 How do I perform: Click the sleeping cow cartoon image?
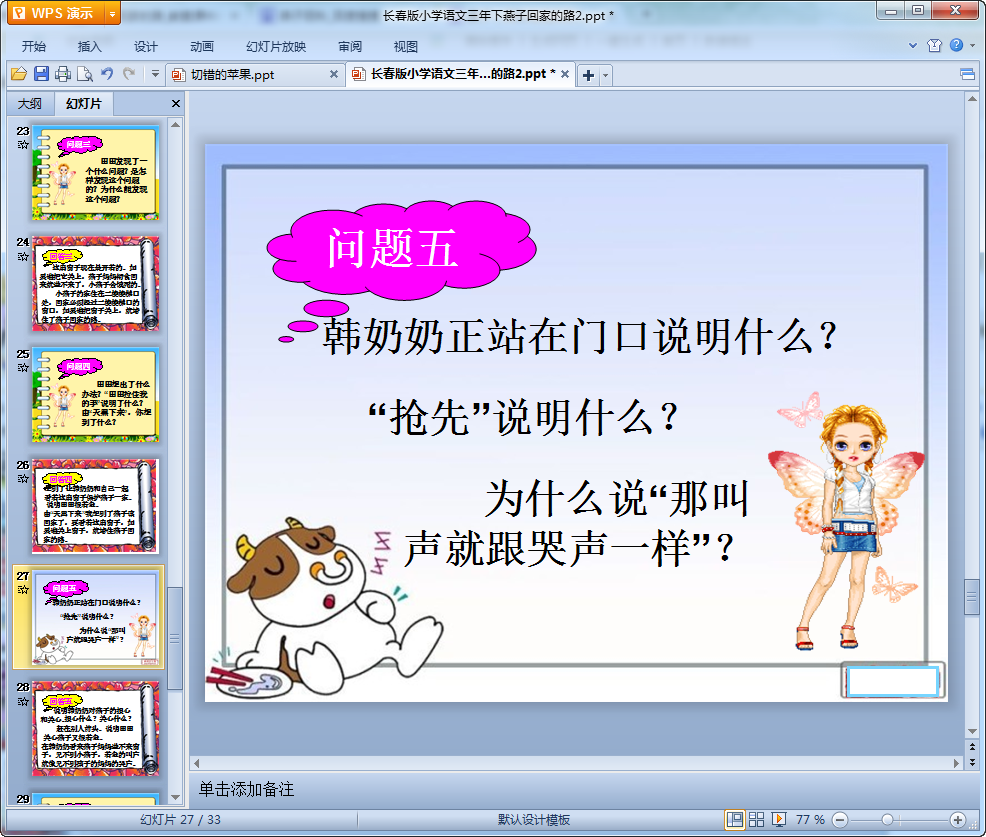pos(325,607)
